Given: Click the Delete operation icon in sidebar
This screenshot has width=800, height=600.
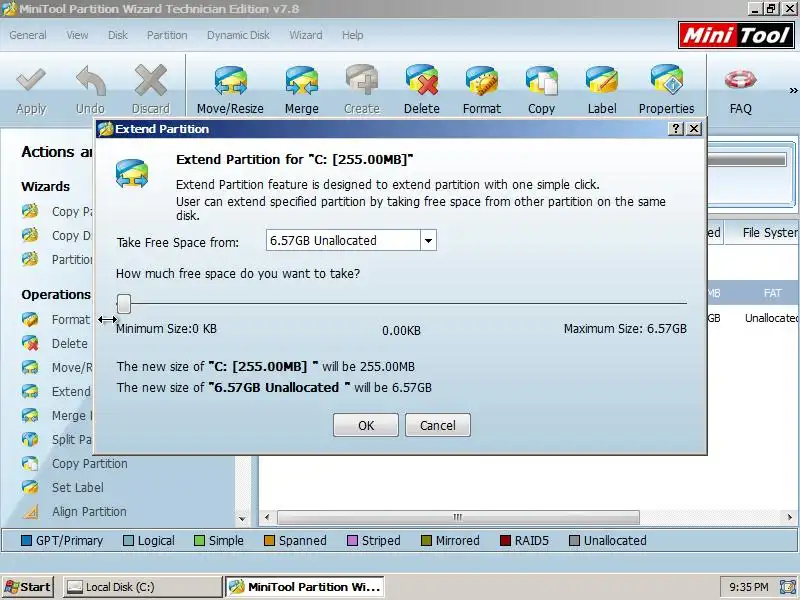Looking at the screenshot, I should [30, 343].
